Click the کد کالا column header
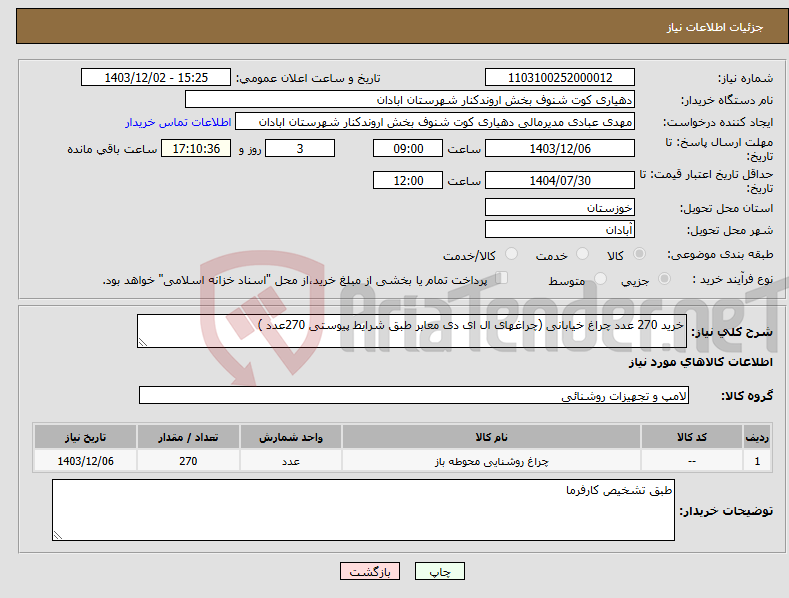789x598 pixels. click(692, 437)
